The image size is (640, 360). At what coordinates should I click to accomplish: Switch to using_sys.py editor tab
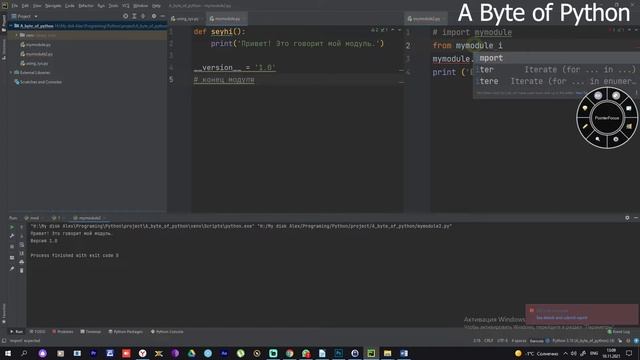(x=186, y=19)
